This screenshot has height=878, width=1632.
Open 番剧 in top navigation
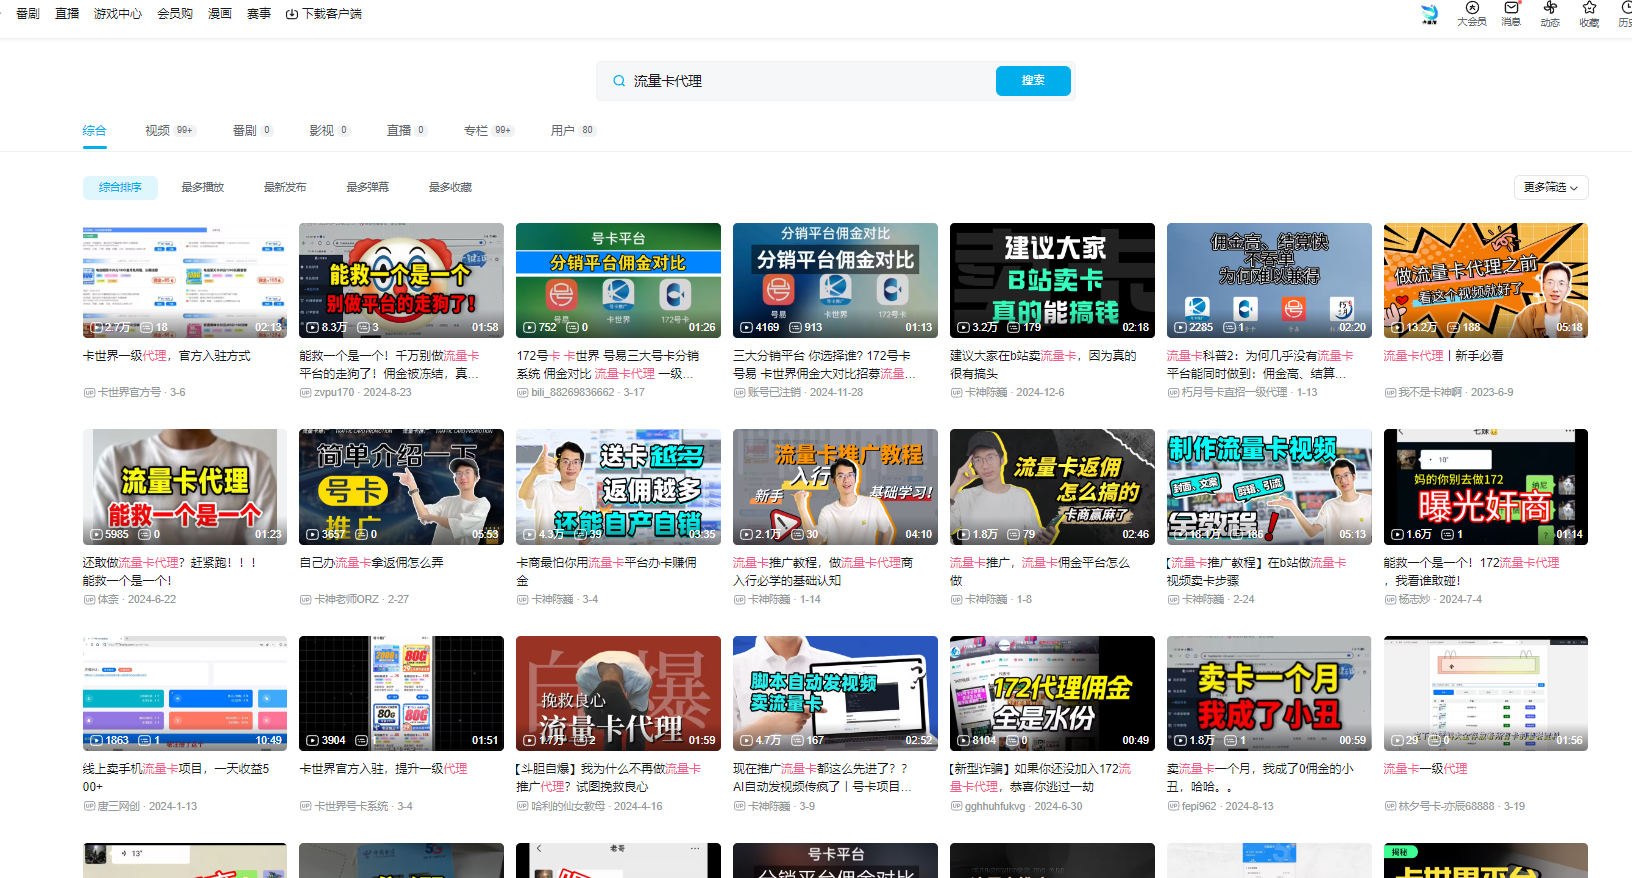tap(28, 14)
